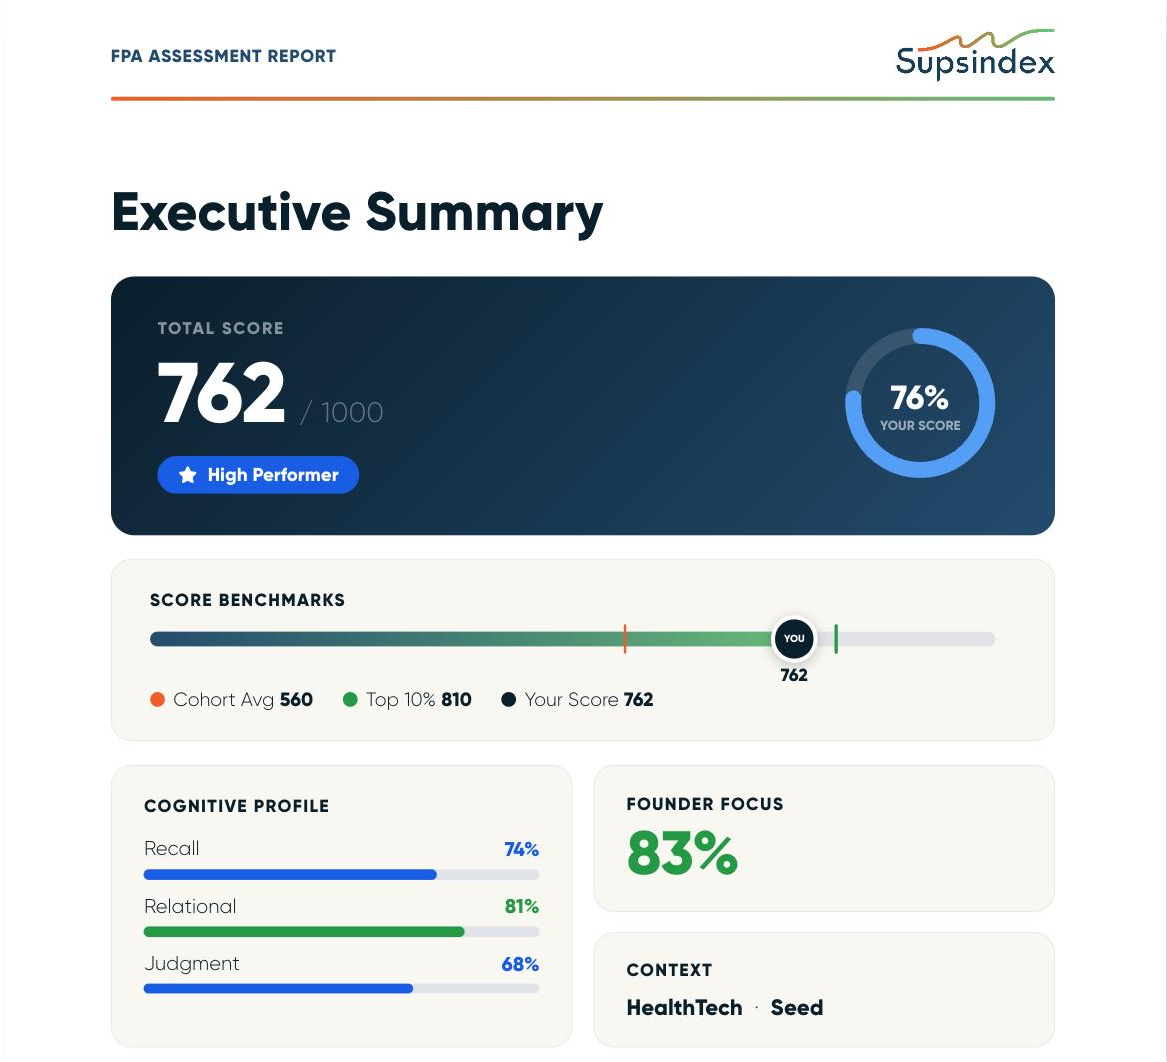This screenshot has height=1062, width=1167.
Task: Click the 762 total score number
Action: tap(222, 393)
